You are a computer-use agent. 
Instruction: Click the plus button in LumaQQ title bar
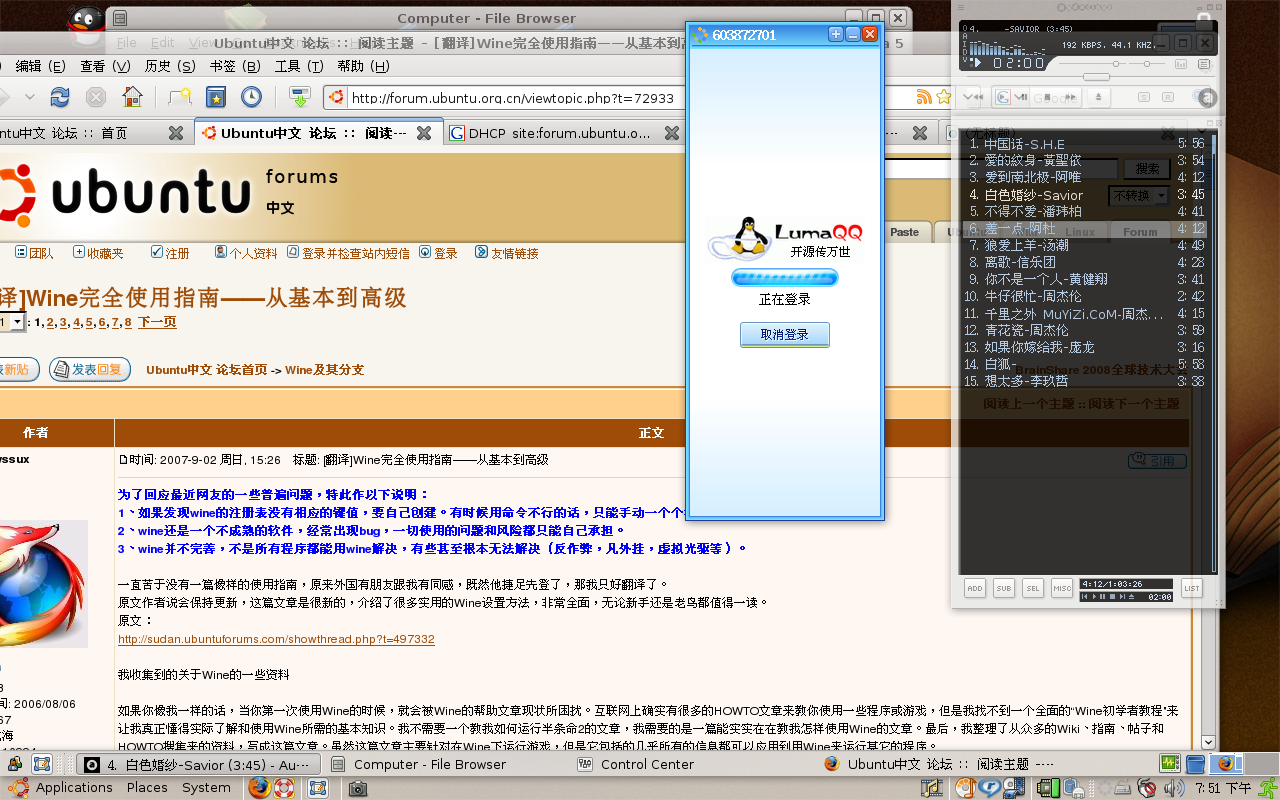pyautogui.click(x=836, y=34)
